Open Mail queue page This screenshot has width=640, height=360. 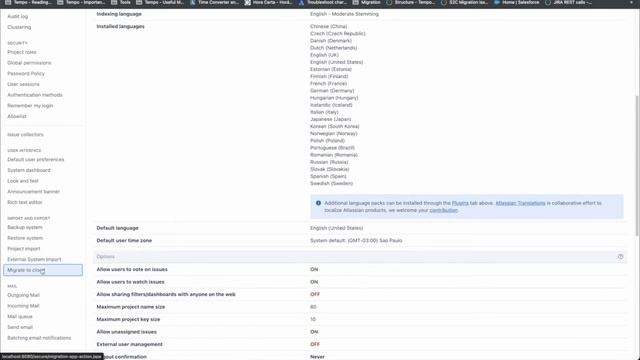(20, 317)
